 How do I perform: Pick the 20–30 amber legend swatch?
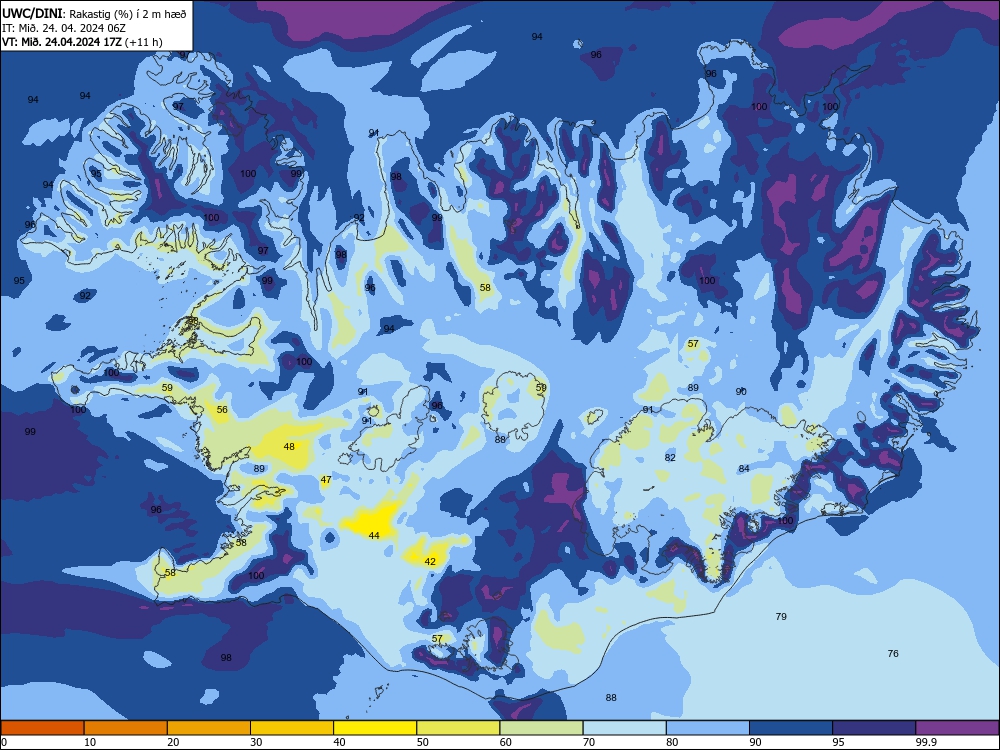[209, 728]
